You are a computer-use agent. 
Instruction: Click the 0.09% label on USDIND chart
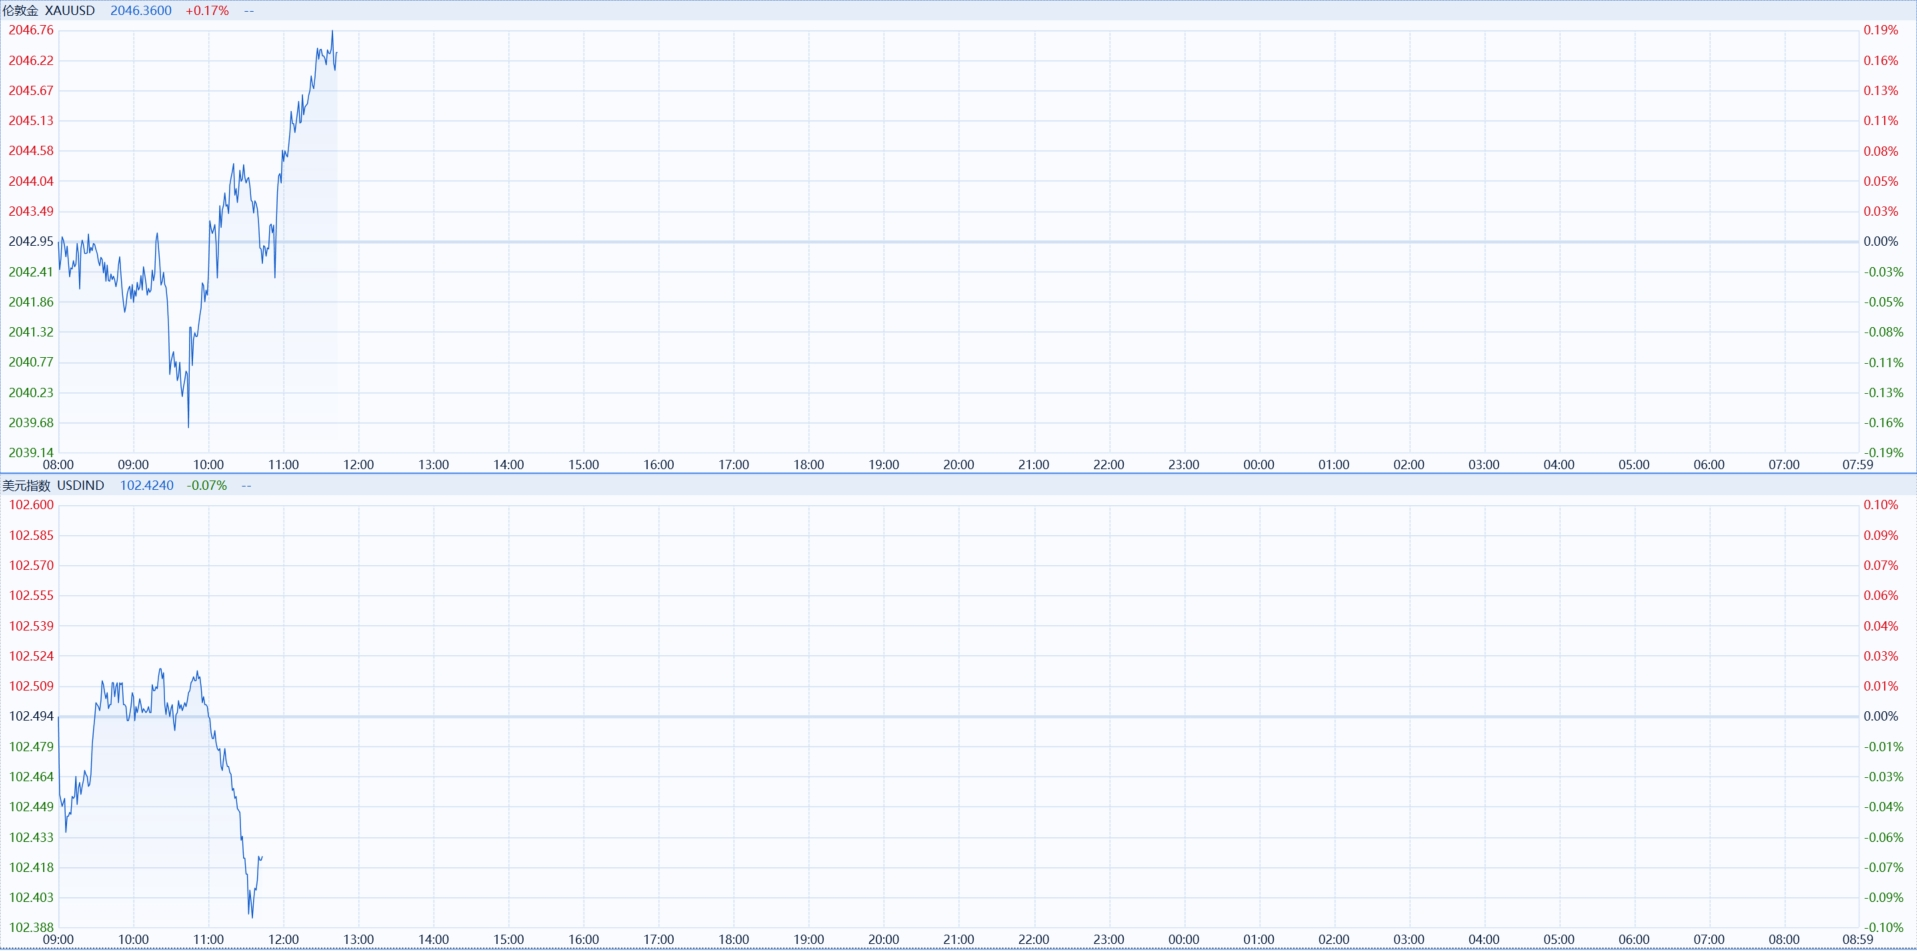click(x=1880, y=536)
